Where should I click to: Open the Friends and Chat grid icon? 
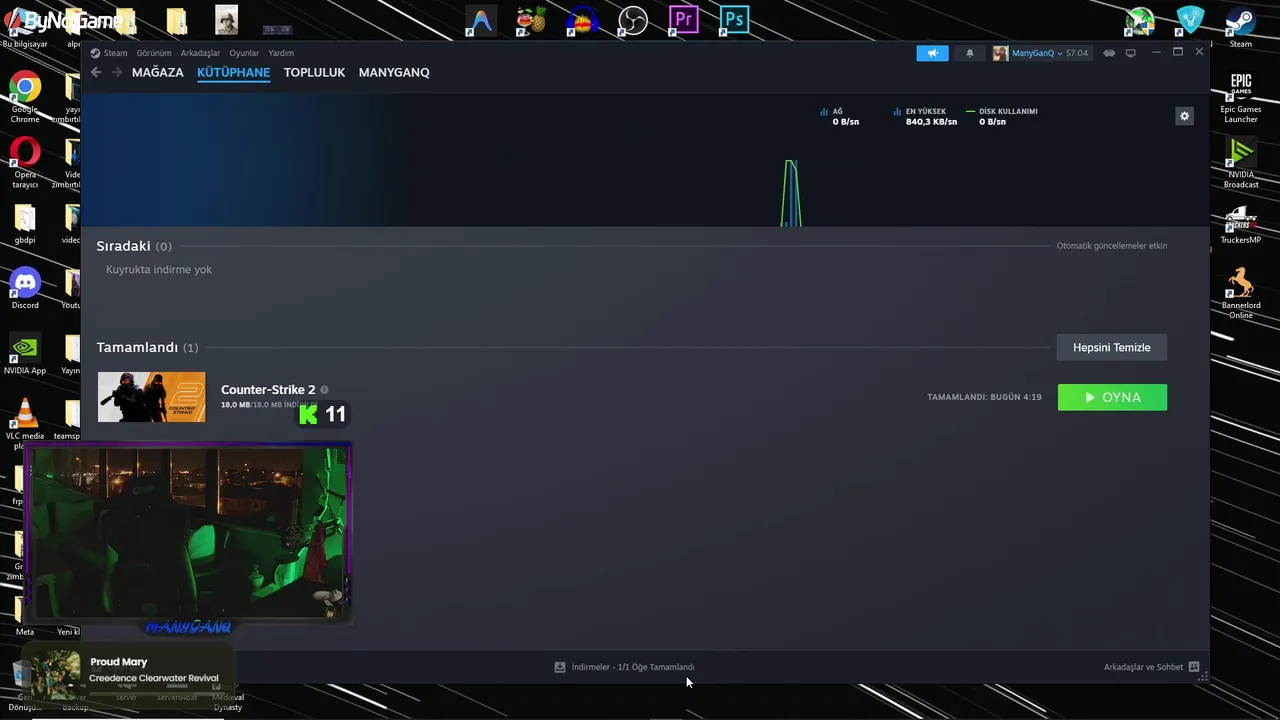(x=1194, y=667)
